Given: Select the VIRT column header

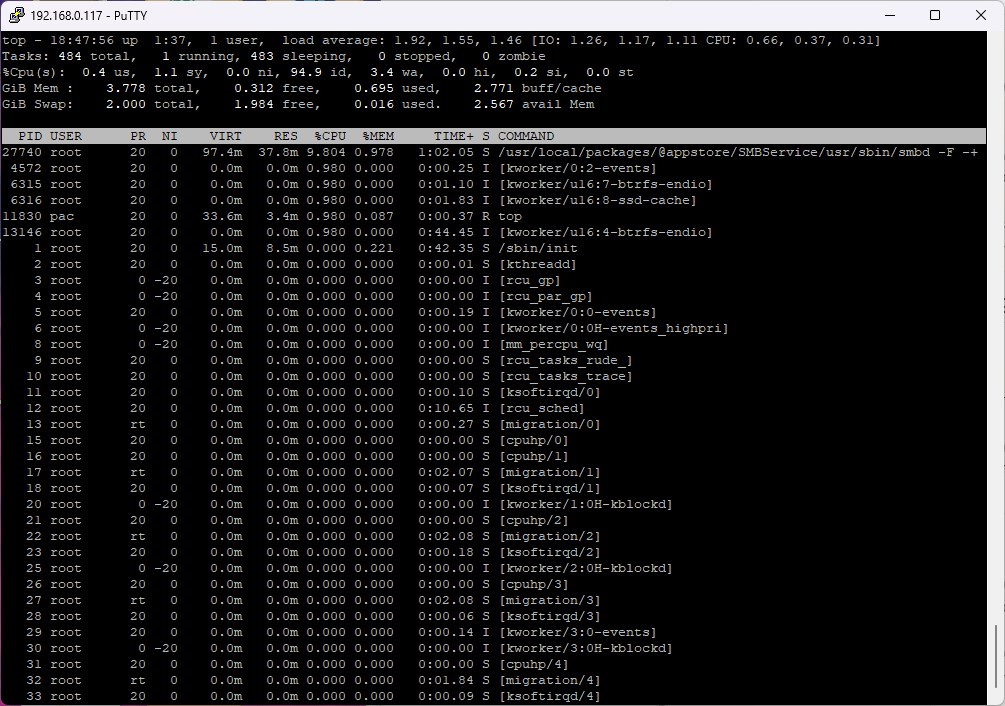Looking at the screenshot, I should [x=226, y=136].
